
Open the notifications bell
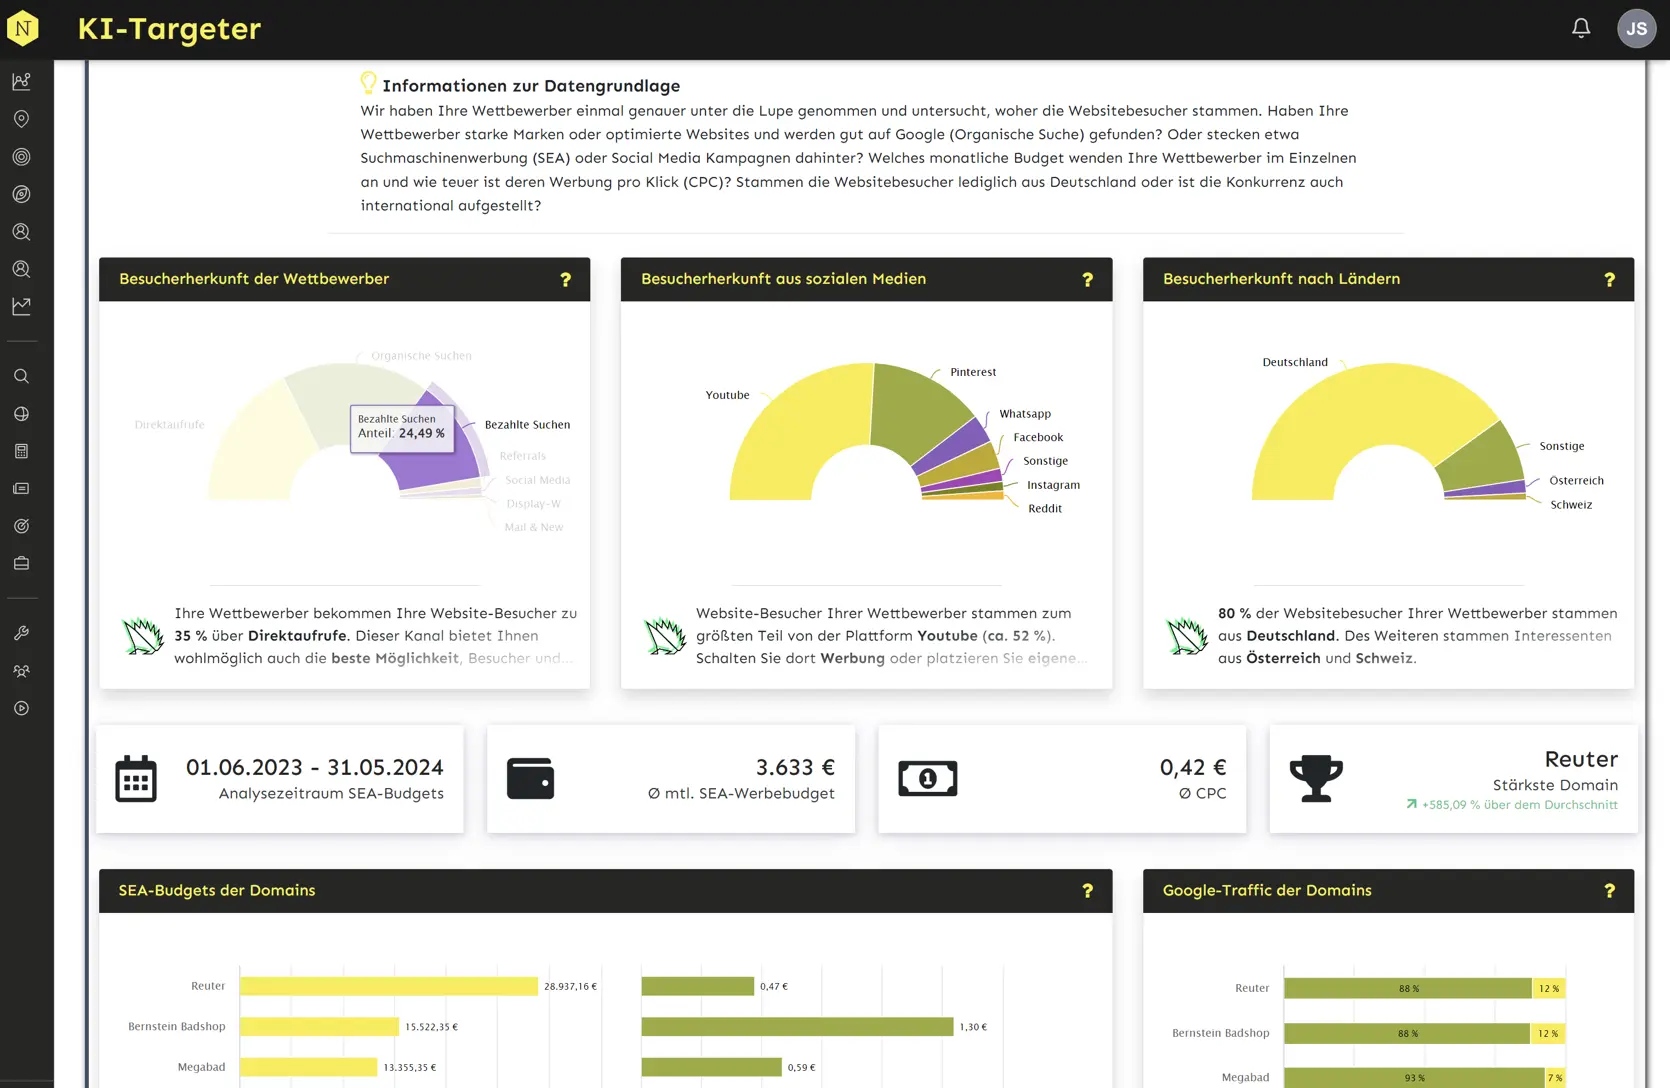[x=1581, y=28]
